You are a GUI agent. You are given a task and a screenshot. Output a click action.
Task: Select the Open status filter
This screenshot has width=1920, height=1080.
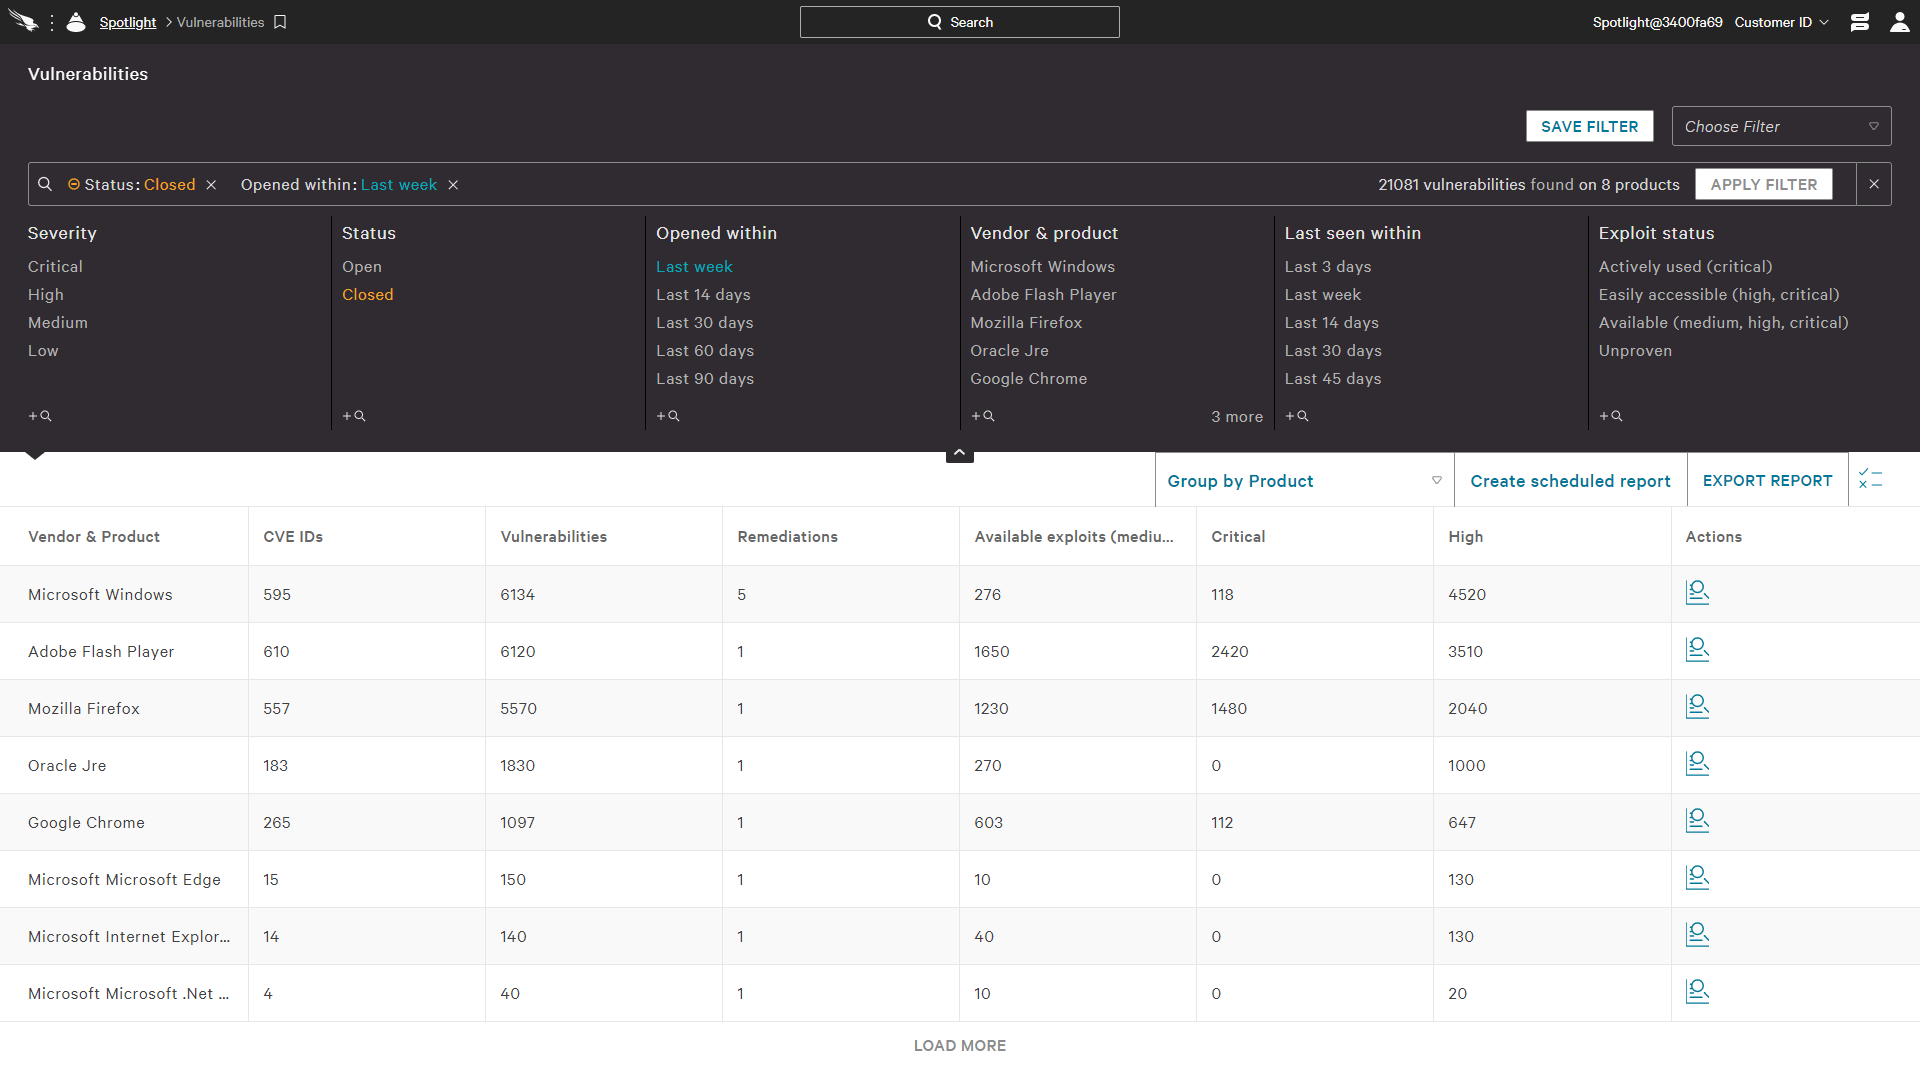click(x=362, y=267)
